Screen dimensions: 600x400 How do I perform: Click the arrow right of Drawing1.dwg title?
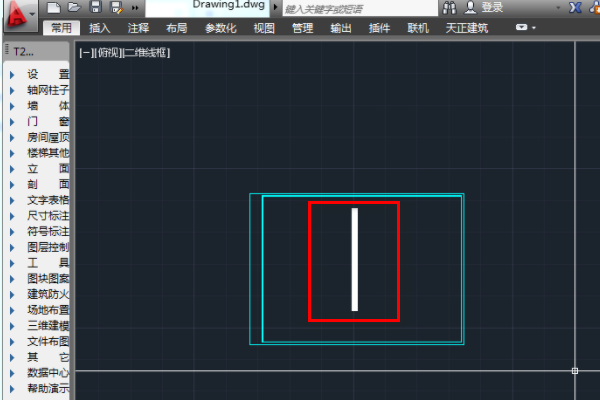pos(275,7)
